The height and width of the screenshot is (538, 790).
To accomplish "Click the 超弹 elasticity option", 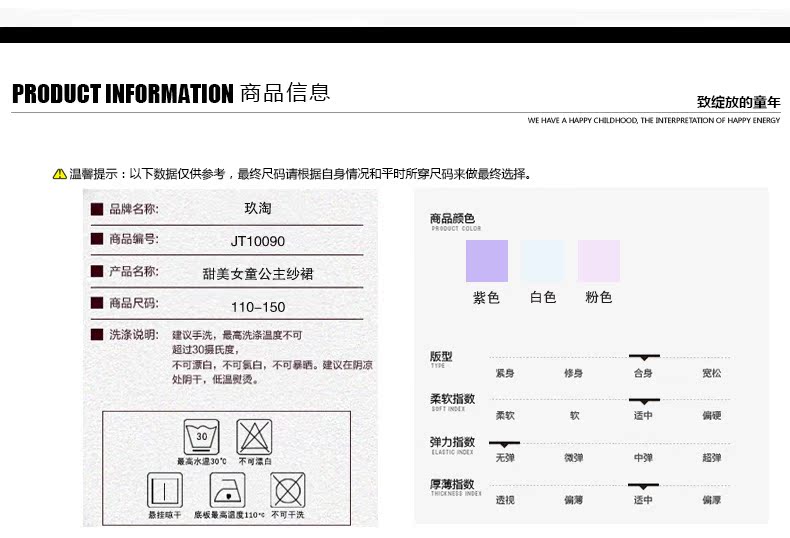I will [x=712, y=458].
